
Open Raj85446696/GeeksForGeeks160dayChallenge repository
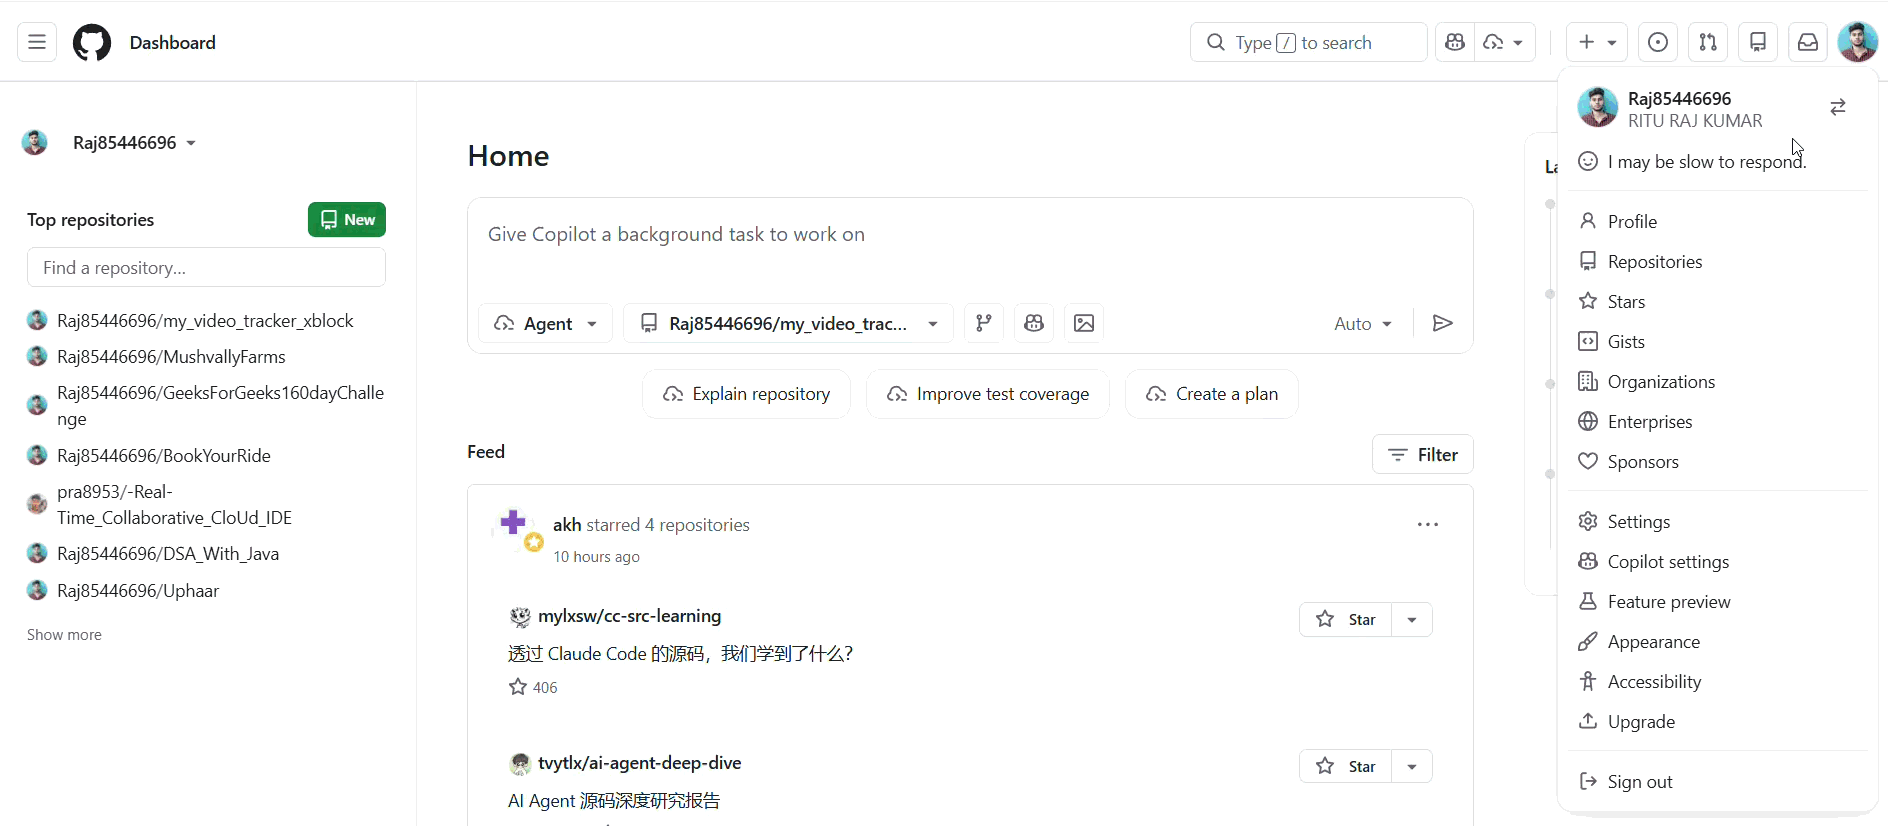[220, 405]
